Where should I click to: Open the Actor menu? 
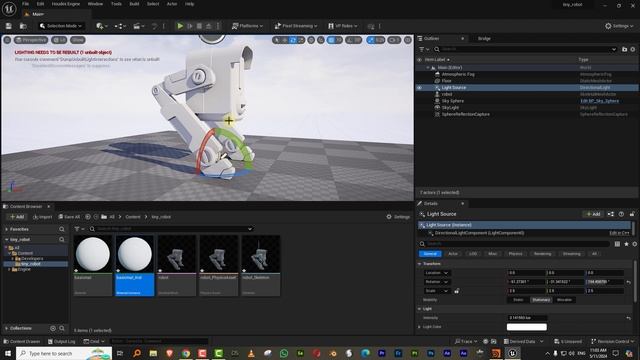click(x=172, y=4)
